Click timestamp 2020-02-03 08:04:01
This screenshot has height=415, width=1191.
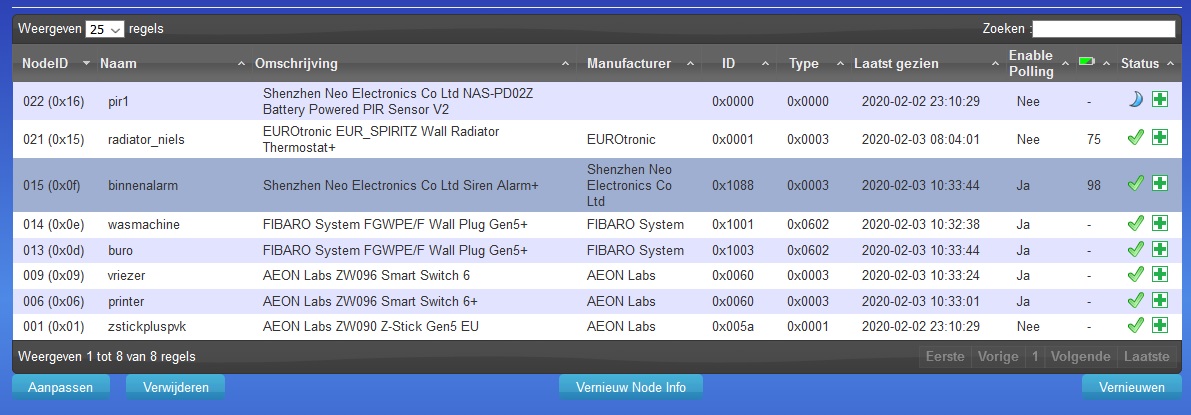(921, 139)
